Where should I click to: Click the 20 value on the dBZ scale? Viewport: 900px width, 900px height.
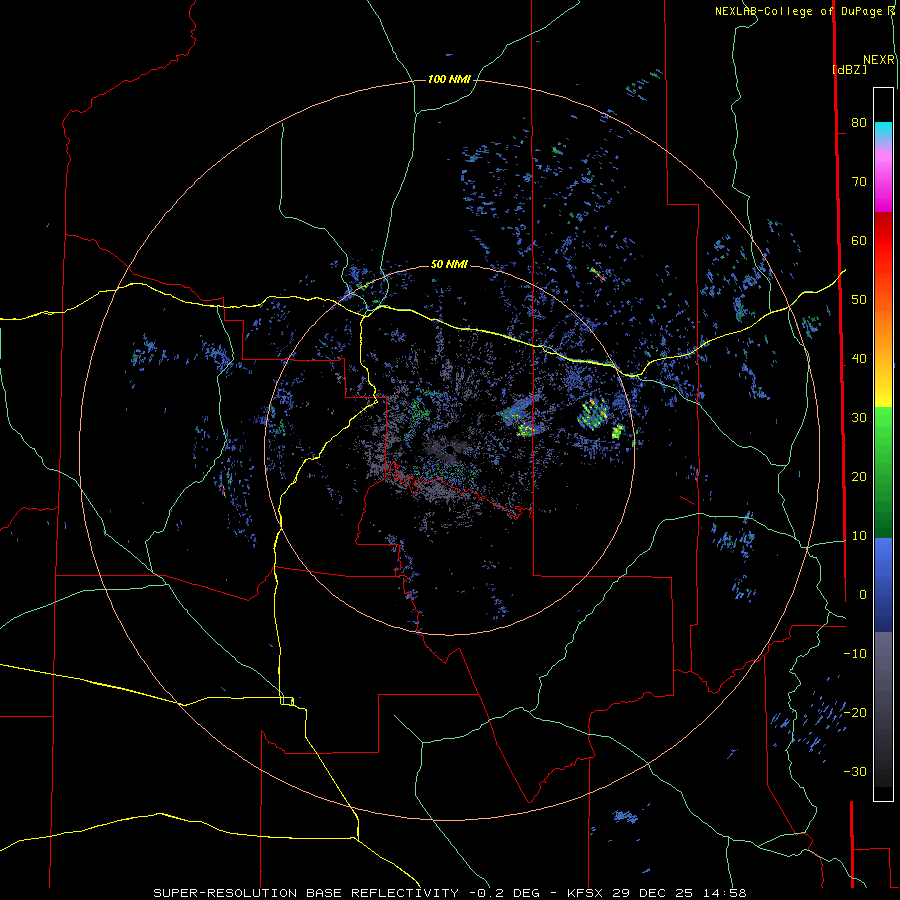pyautogui.click(x=859, y=477)
